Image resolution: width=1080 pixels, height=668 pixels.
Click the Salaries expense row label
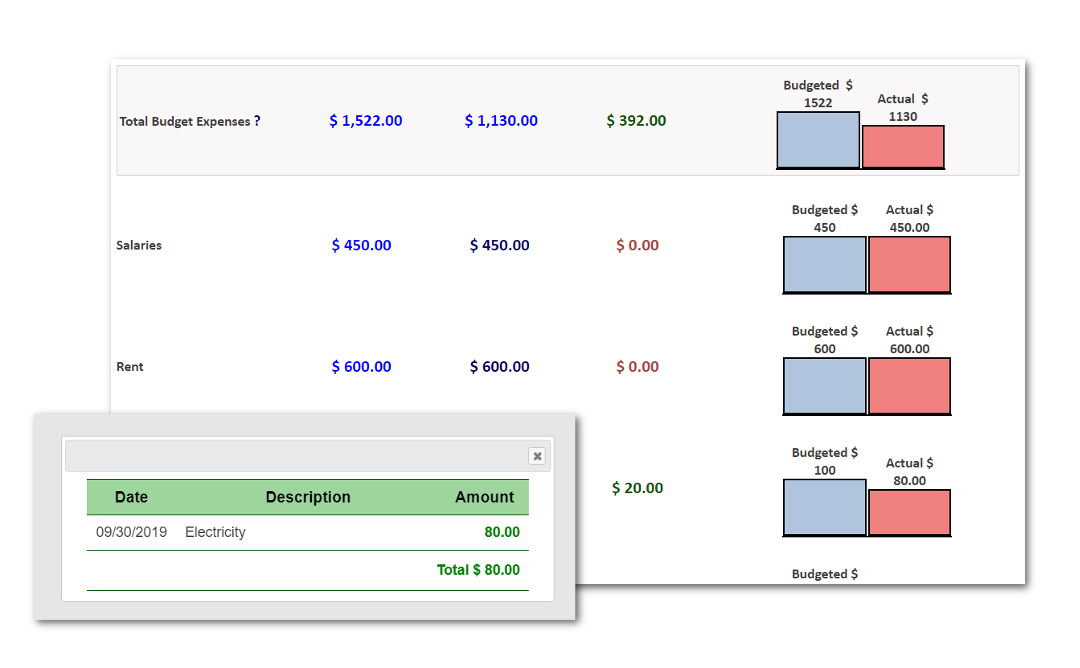coord(138,245)
